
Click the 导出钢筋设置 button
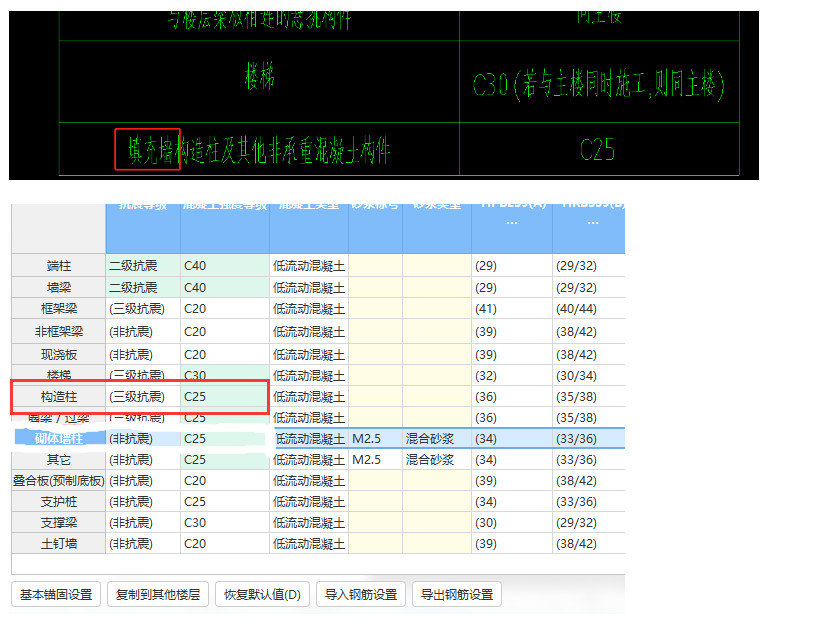(456, 594)
